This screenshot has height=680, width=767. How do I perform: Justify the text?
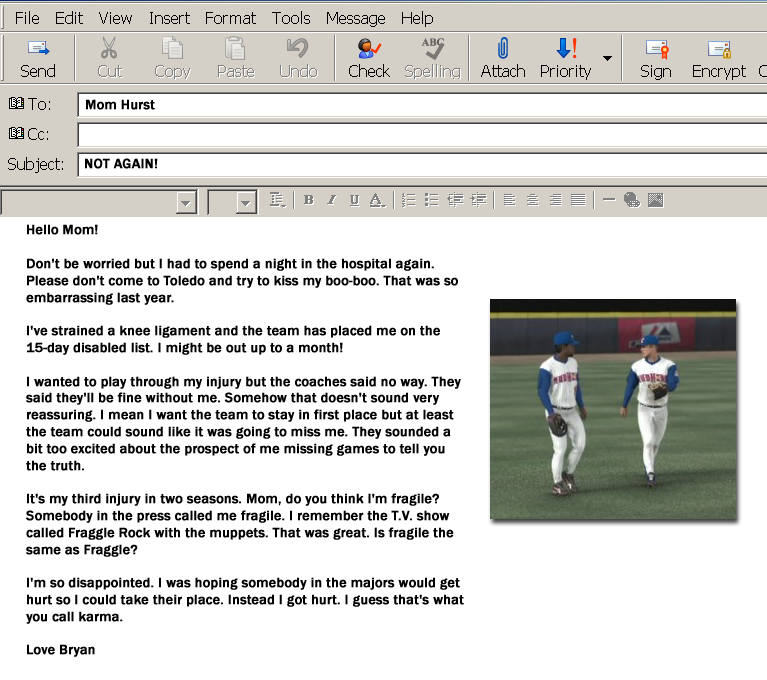pos(578,200)
